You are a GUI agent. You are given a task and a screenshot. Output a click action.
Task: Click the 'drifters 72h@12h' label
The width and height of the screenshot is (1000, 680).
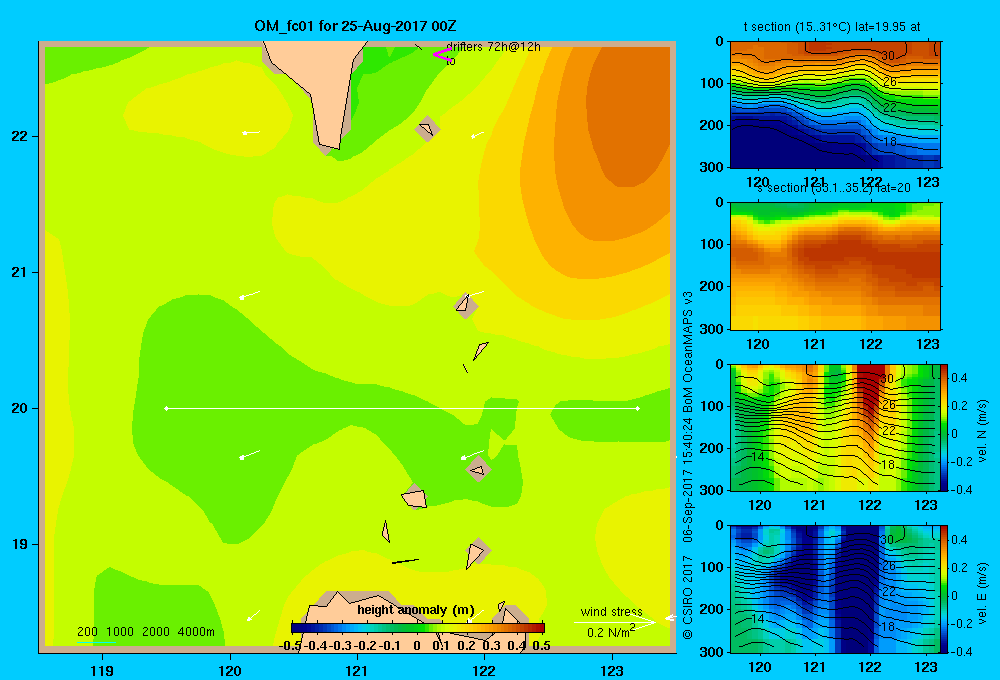[x=493, y=47]
